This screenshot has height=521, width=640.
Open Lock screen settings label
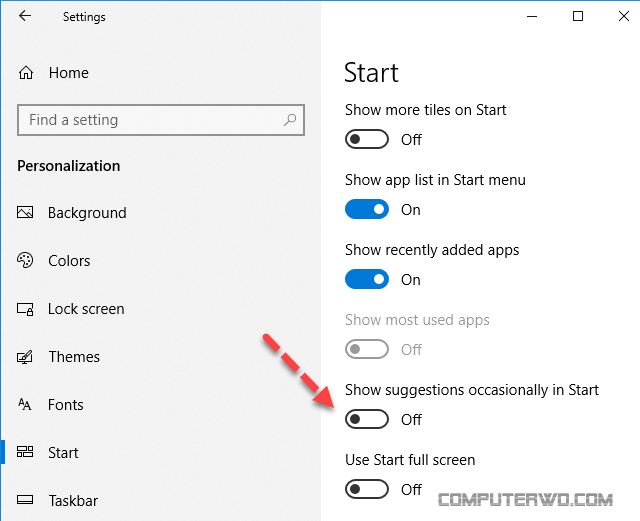[86, 309]
